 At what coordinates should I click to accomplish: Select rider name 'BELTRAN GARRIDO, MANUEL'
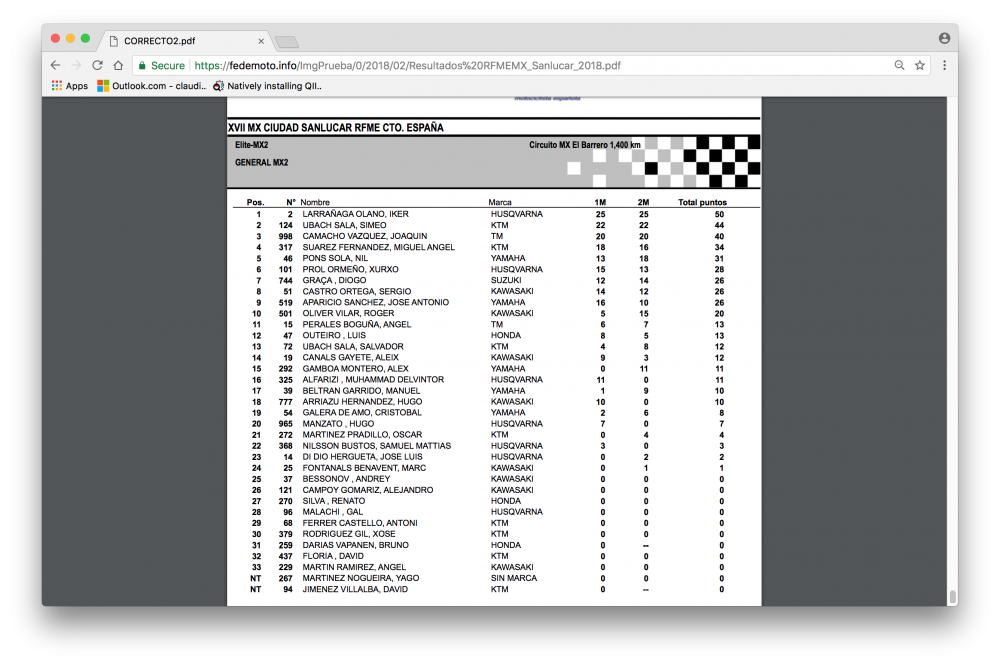tap(361, 390)
